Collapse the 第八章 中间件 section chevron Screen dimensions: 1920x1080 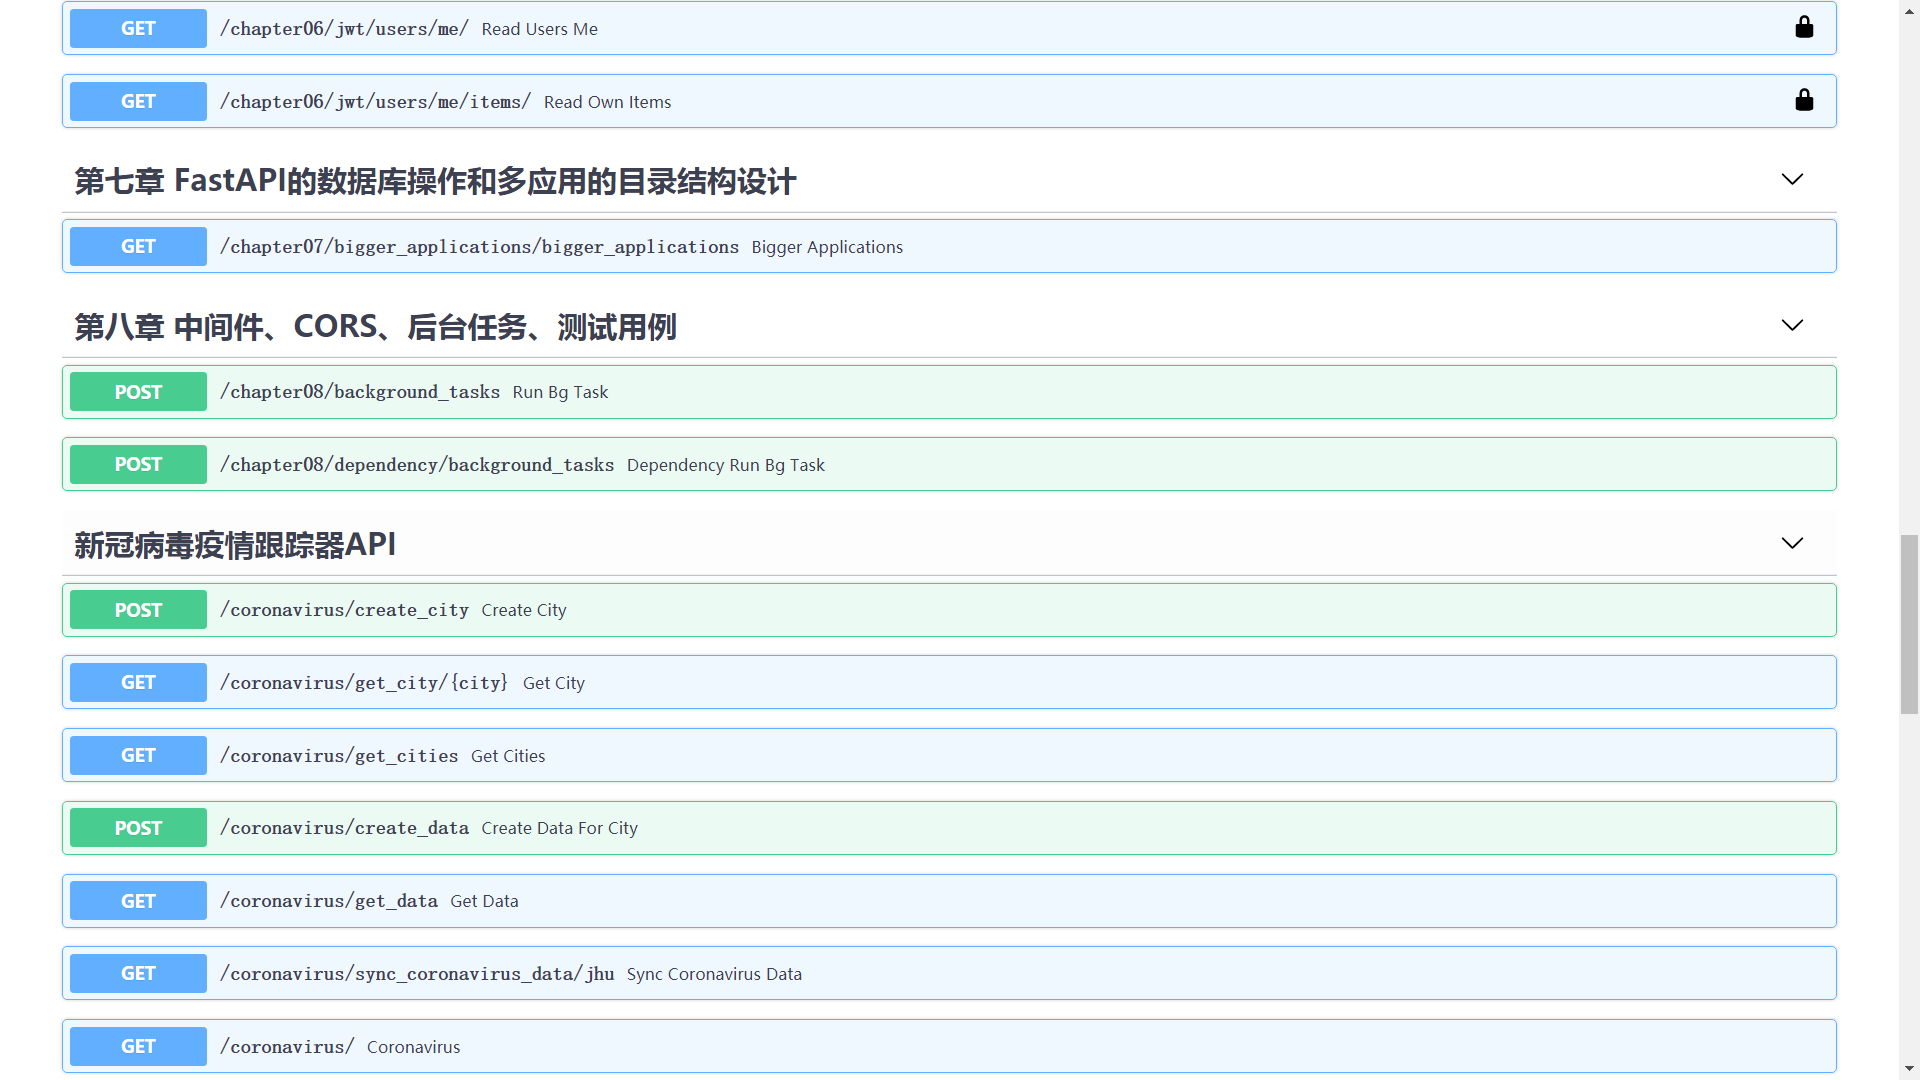click(1791, 326)
